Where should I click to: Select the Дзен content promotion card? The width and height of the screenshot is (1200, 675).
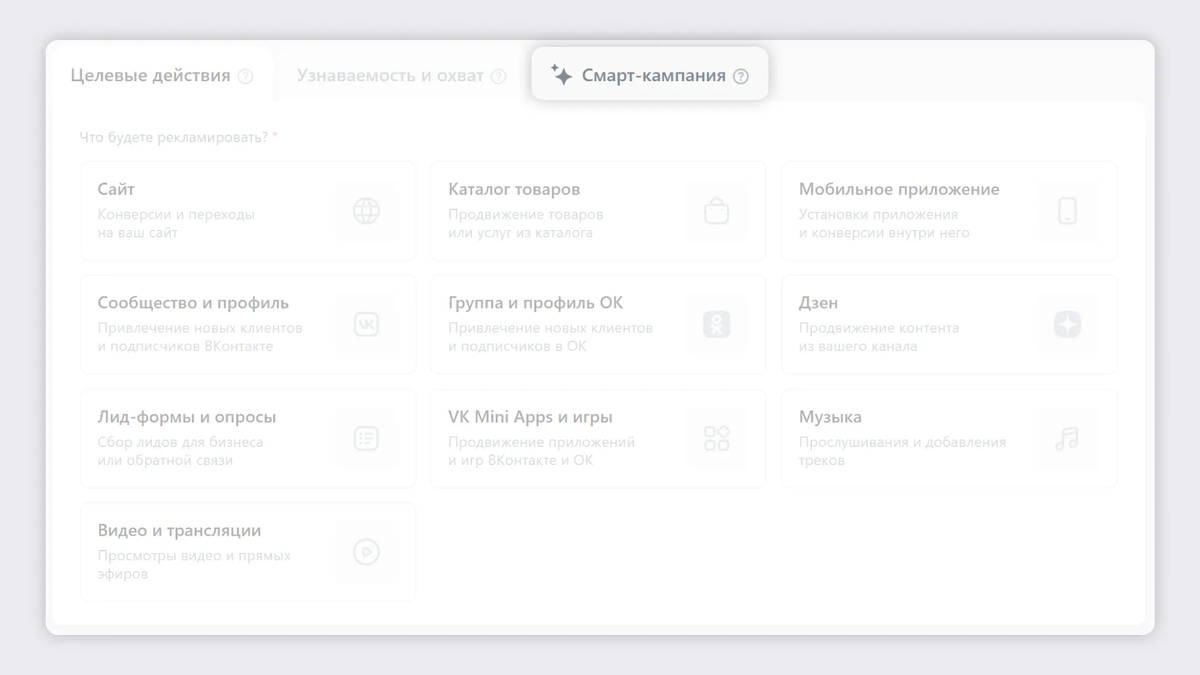pyautogui.click(x=948, y=324)
